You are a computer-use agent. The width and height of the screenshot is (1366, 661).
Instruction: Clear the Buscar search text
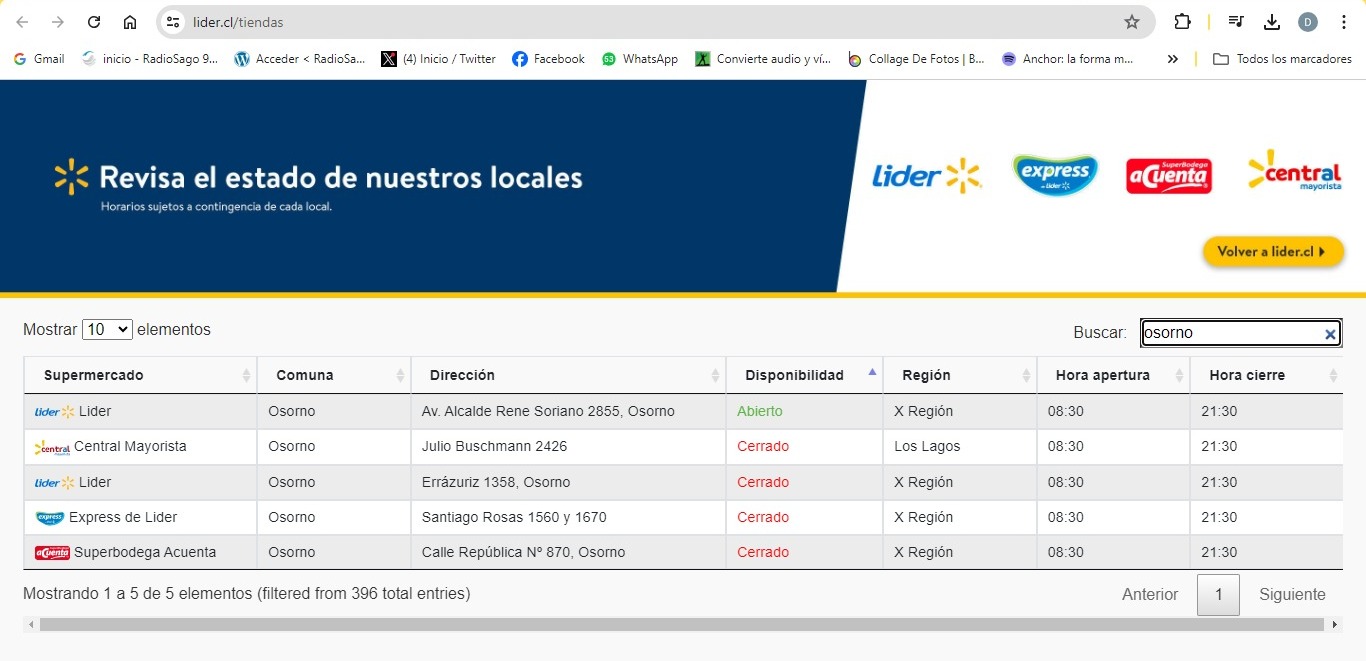(1330, 334)
